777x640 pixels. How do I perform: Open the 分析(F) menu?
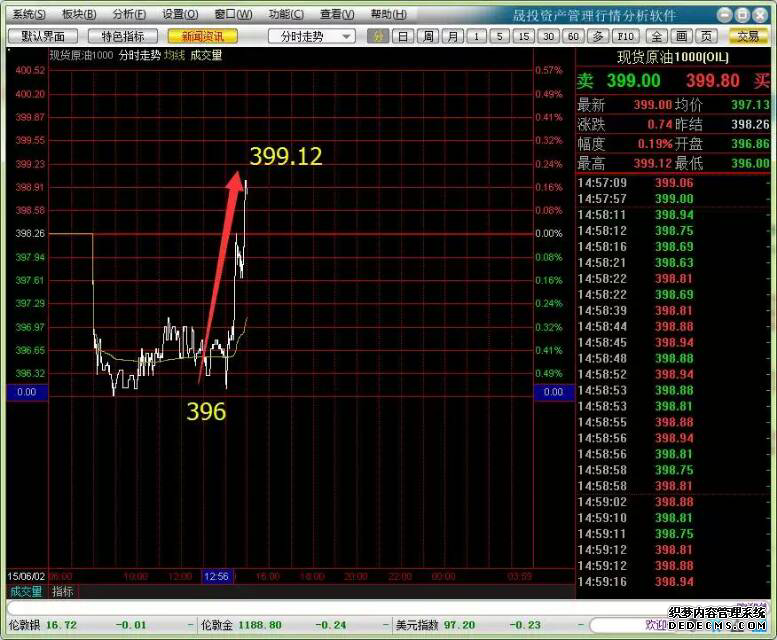click(x=129, y=14)
